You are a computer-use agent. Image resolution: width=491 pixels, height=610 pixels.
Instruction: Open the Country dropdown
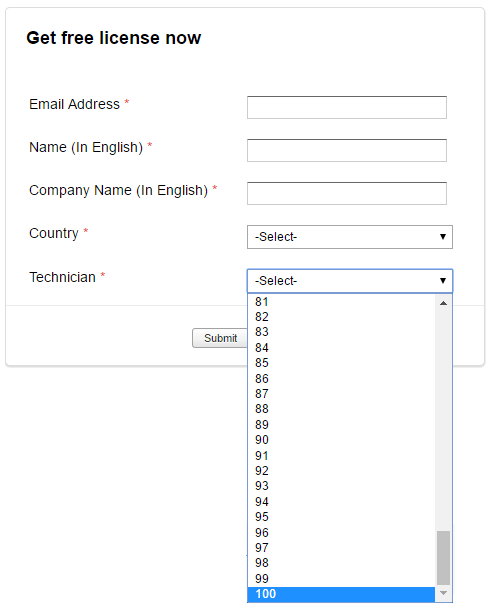[x=350, y=237]
